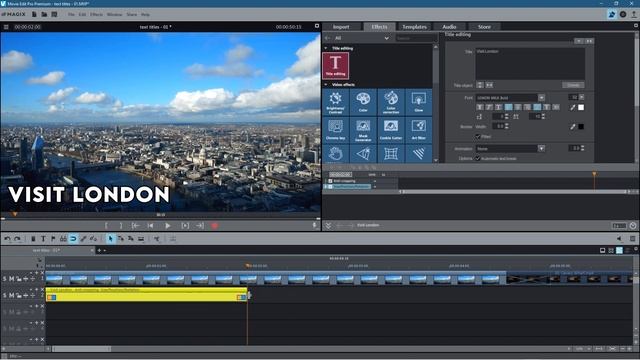The image size is (640, 360).
Task: Toggle the Filled checkbox under Border
Action: 478,136
